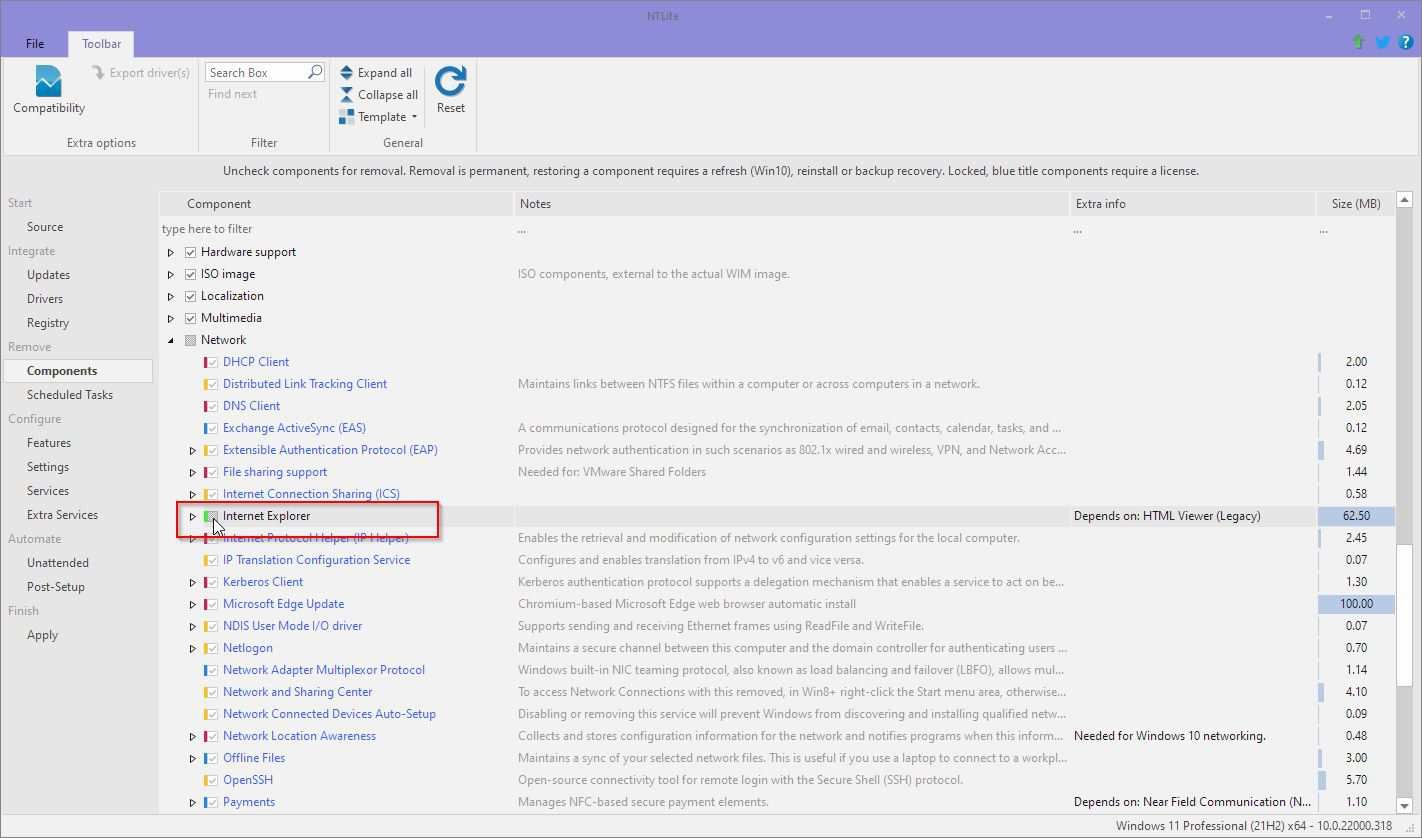Toggle Hardware support checkbox
The image size is (1422, 838).
(190, 252)
